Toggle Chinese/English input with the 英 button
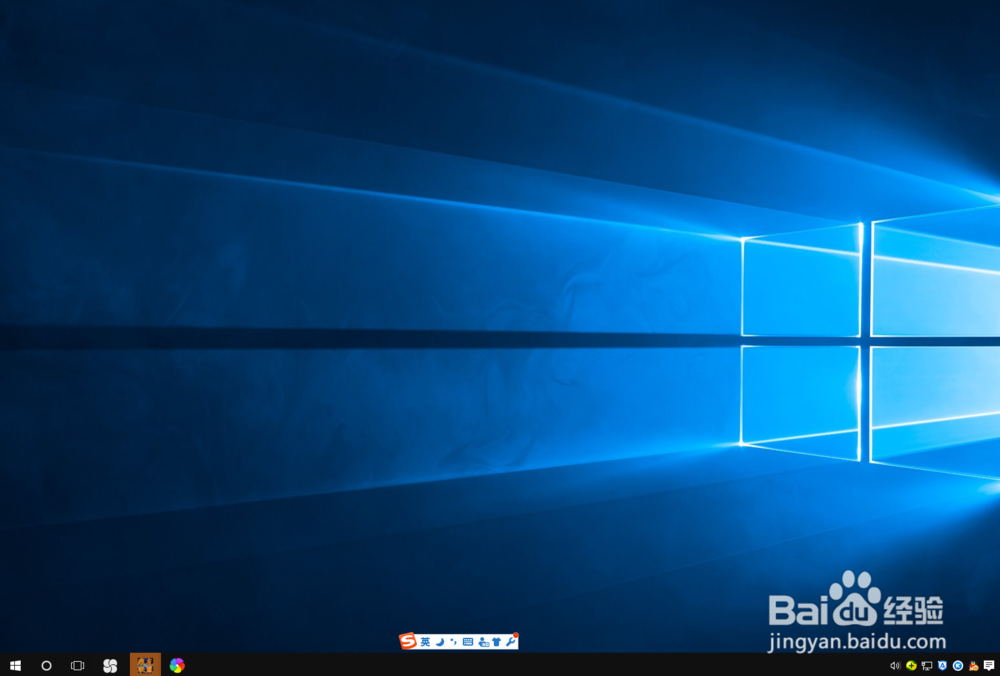 [424, 642]
